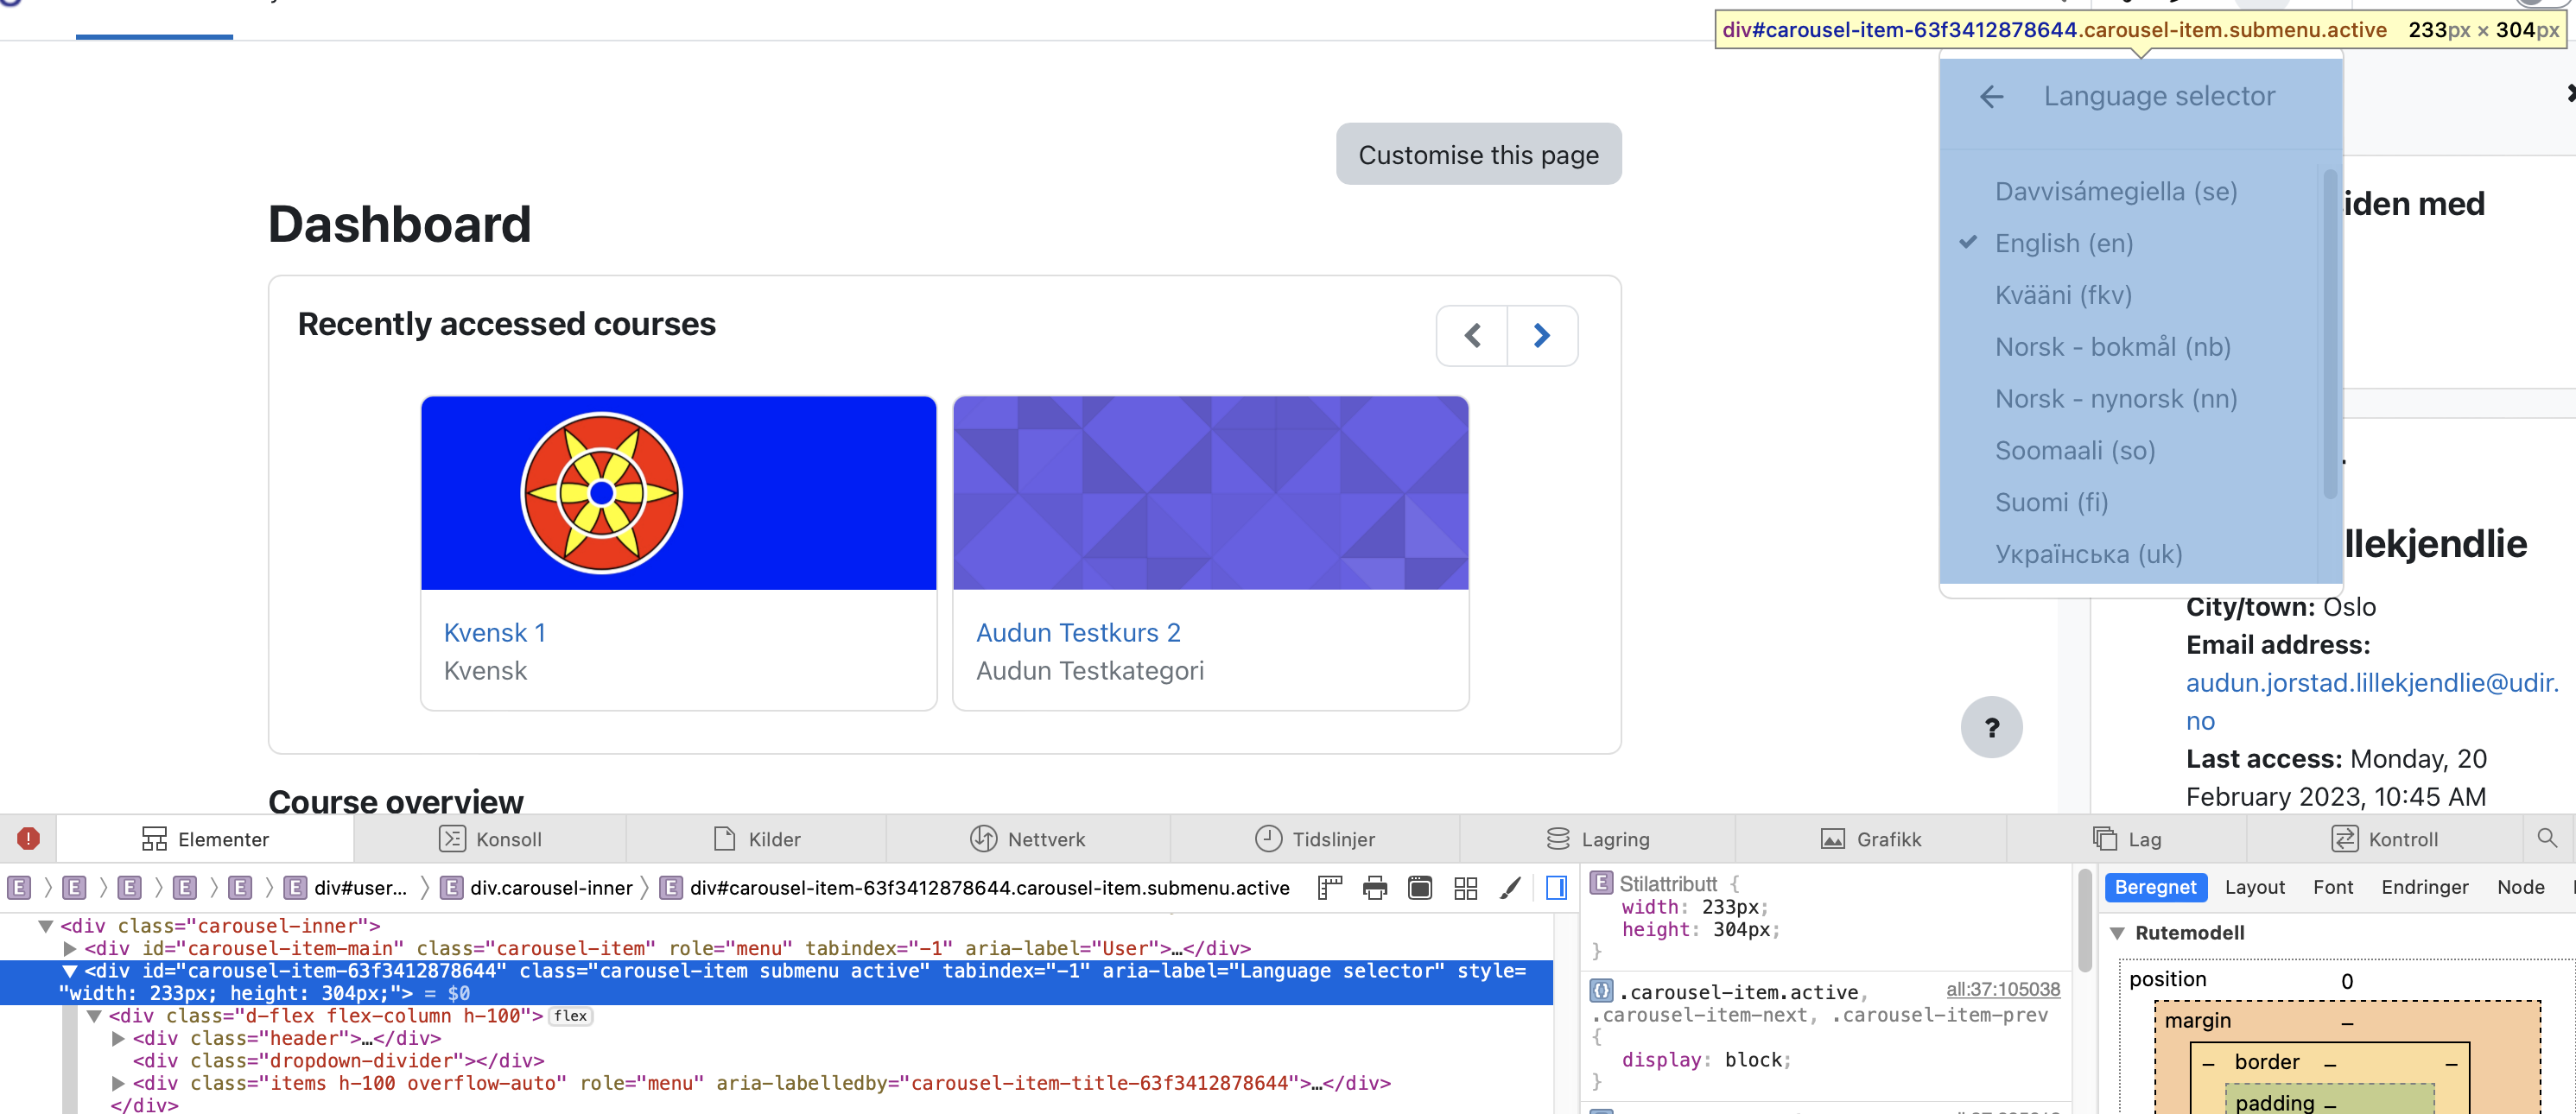
Task: Switch to the Font sidebar tab
Action: [2332, 887]
